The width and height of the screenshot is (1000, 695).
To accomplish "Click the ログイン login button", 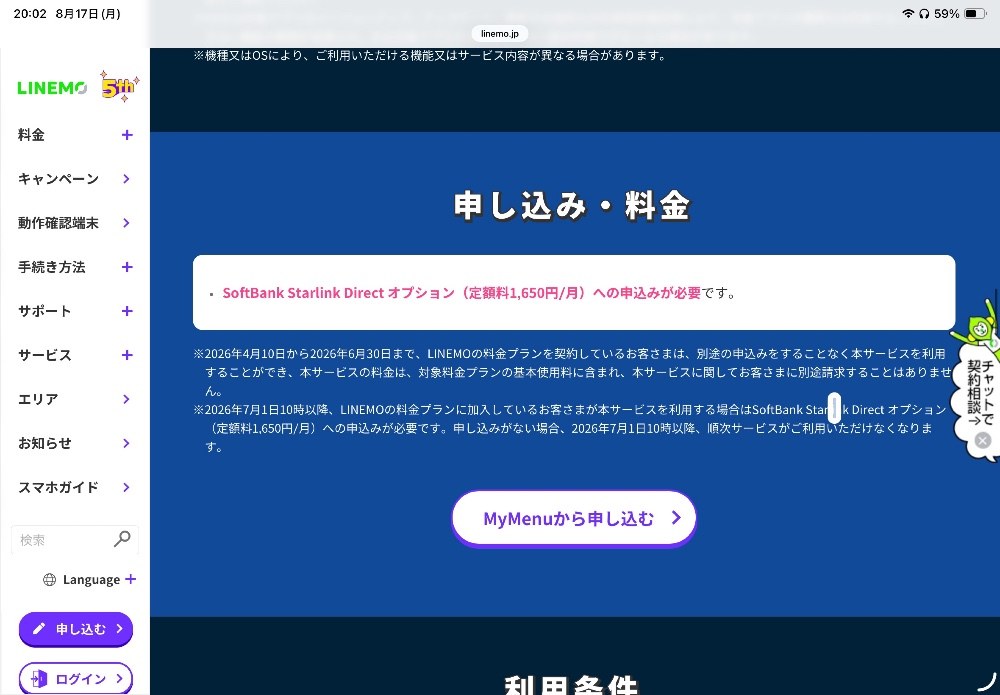I will (76, 678).
